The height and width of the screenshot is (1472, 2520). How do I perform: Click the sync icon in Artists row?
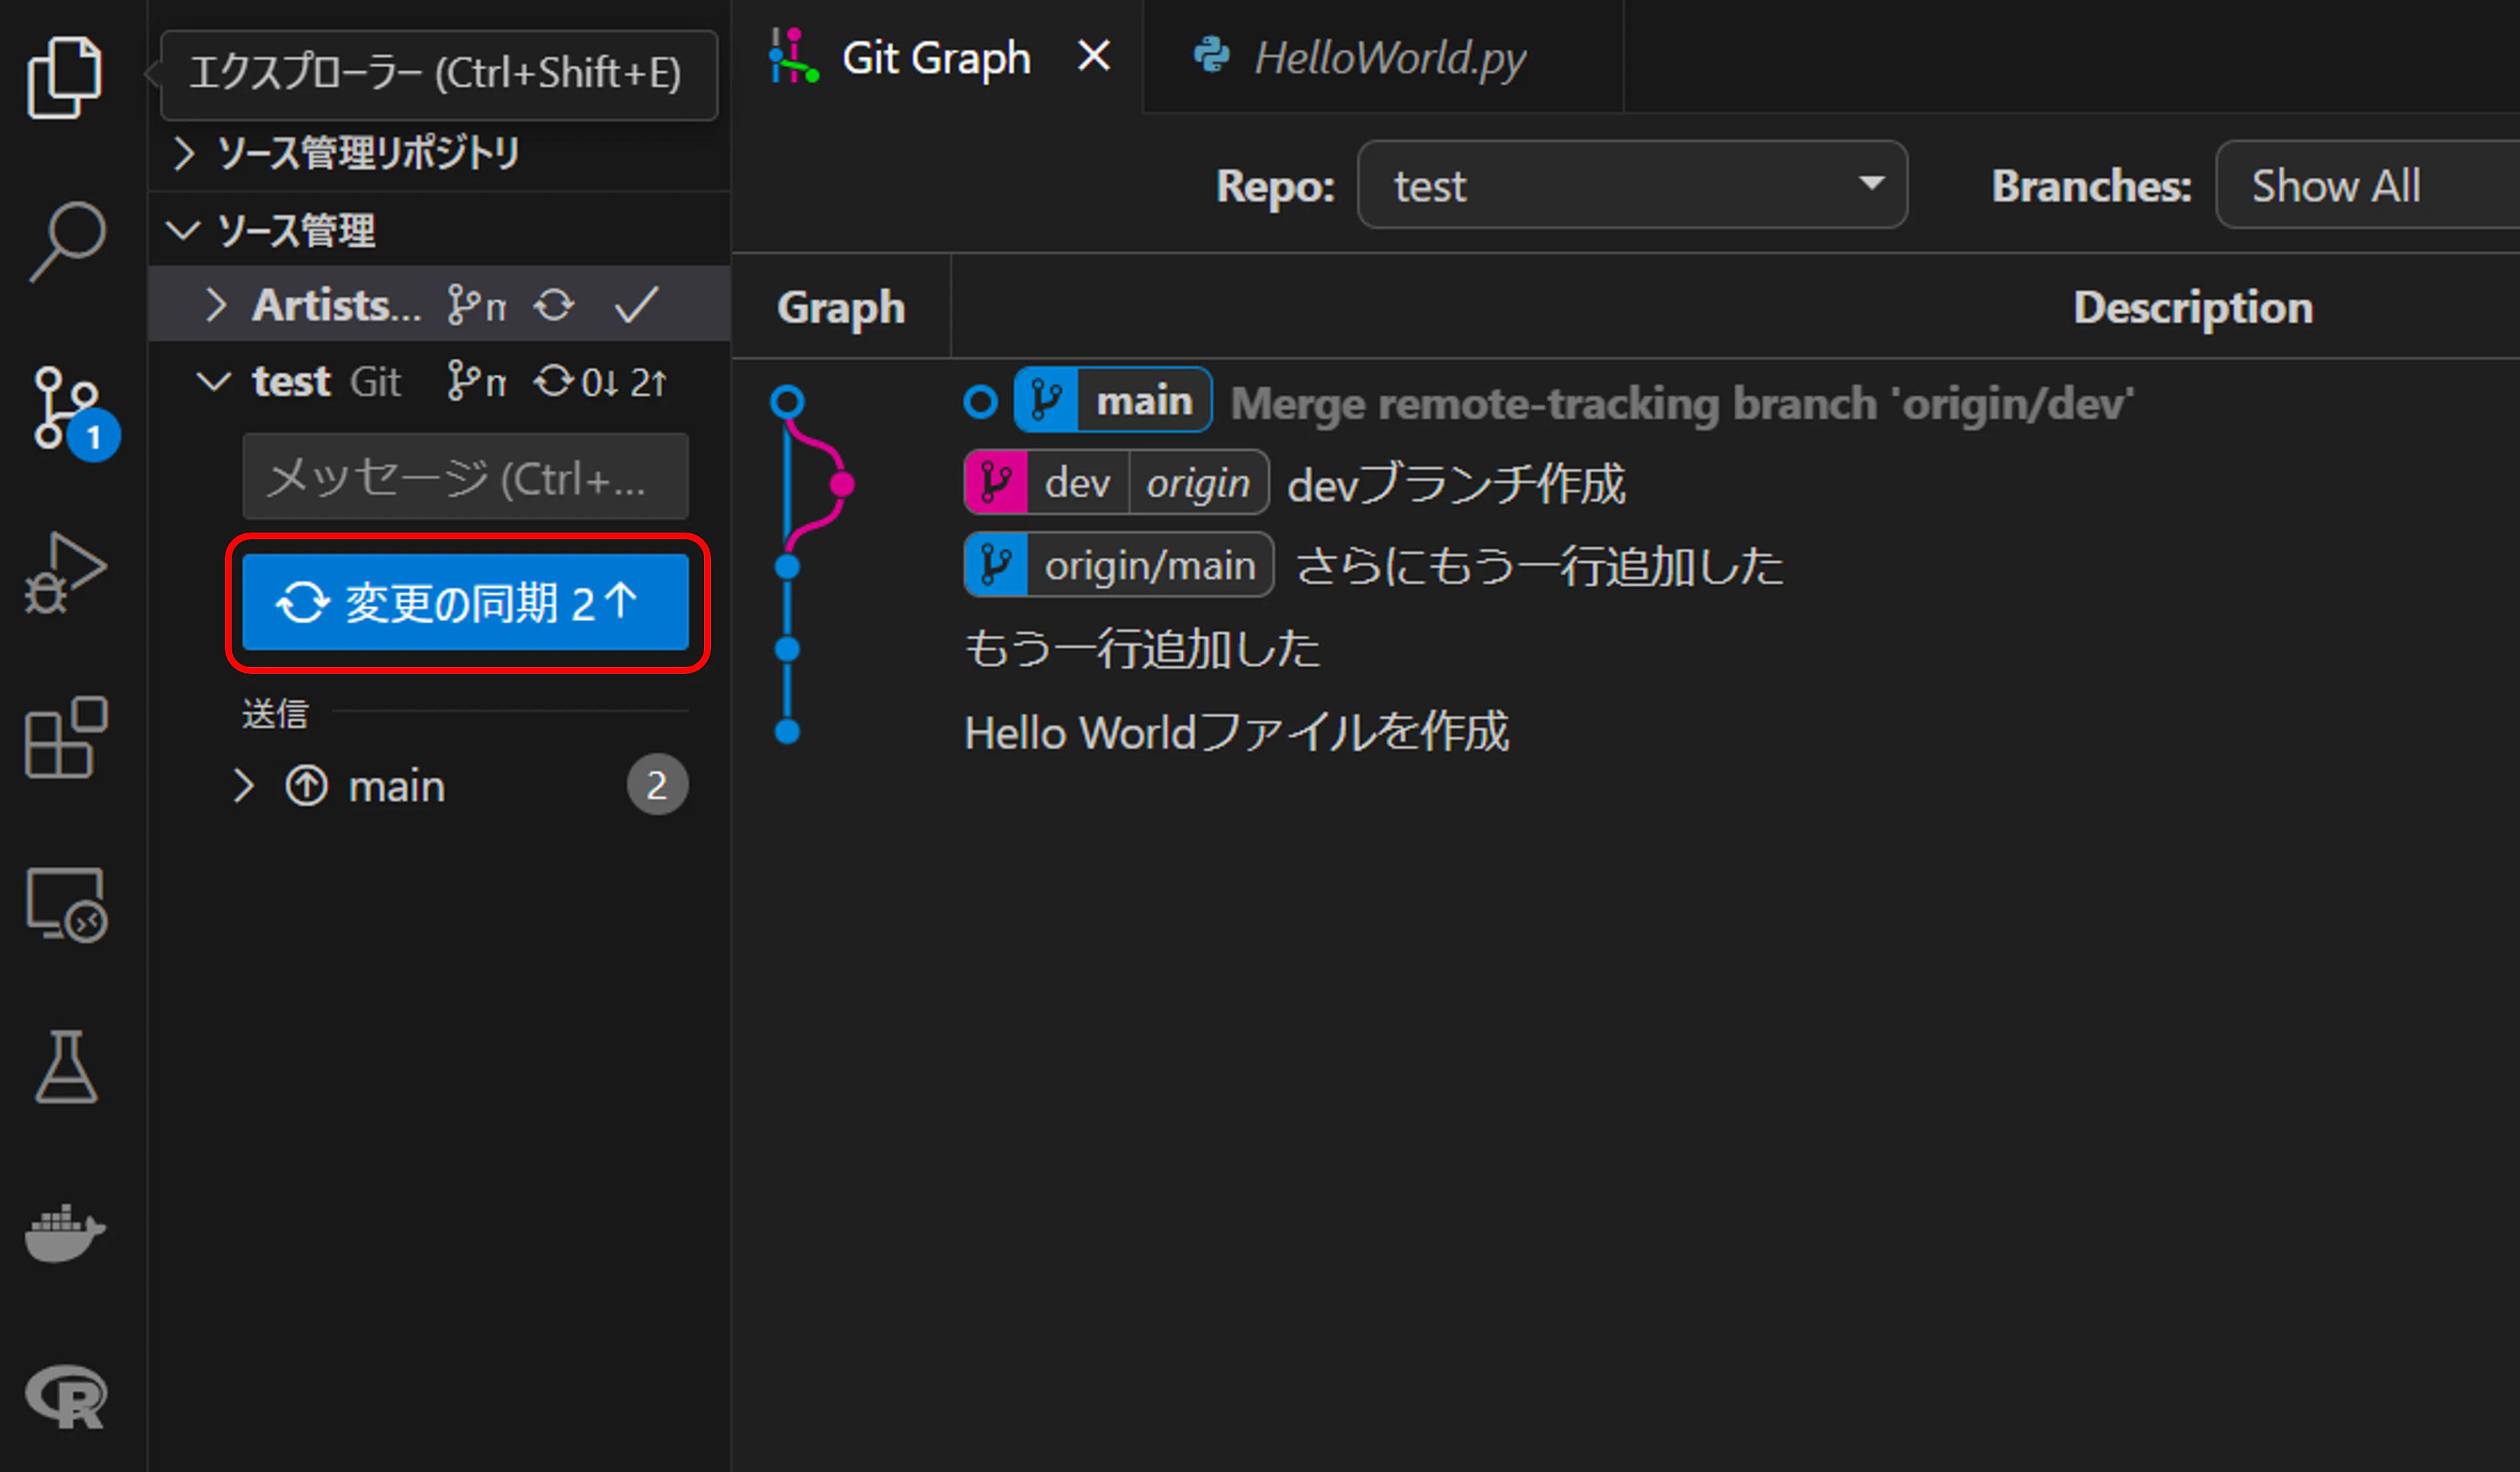tap(554, 305)
